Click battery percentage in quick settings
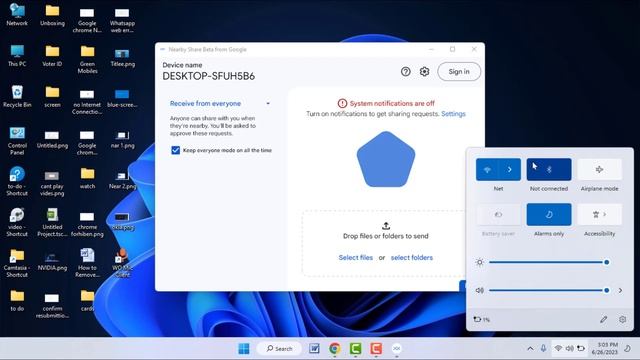 coord(482,320)
